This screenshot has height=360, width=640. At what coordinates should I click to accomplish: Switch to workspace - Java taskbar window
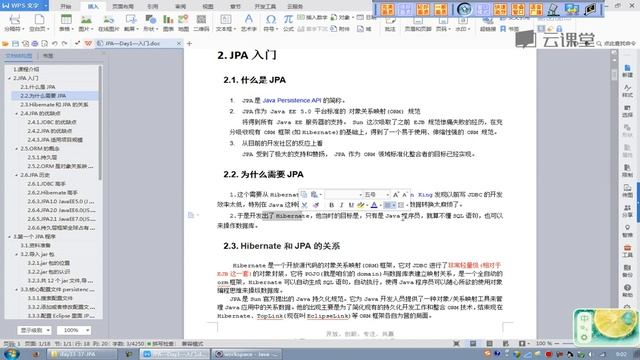248,354
